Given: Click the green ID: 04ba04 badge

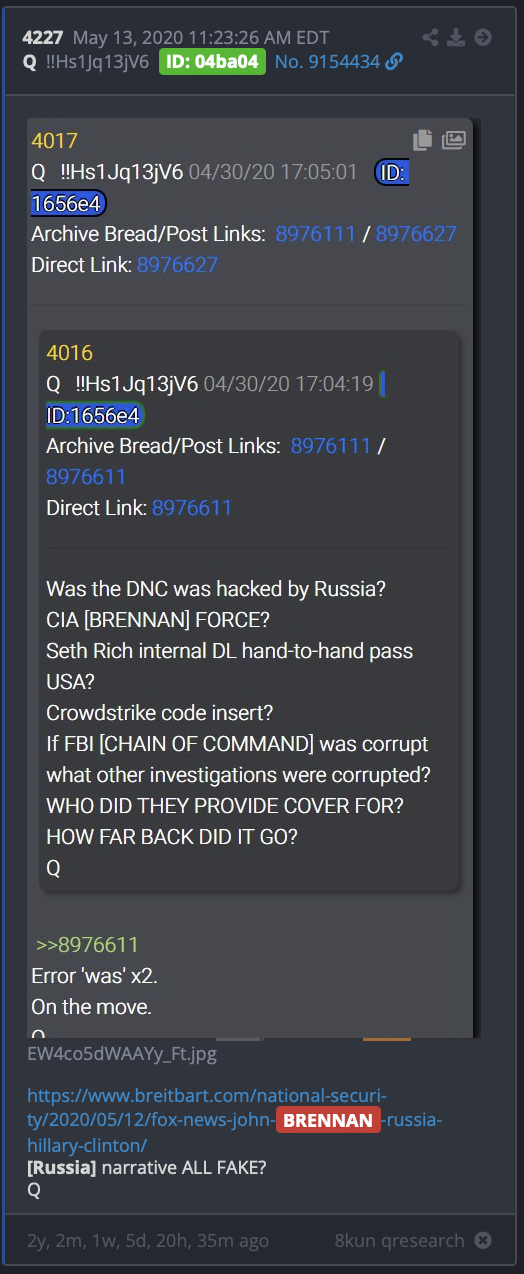Looking at the screenshot, I should click(212, 62).
